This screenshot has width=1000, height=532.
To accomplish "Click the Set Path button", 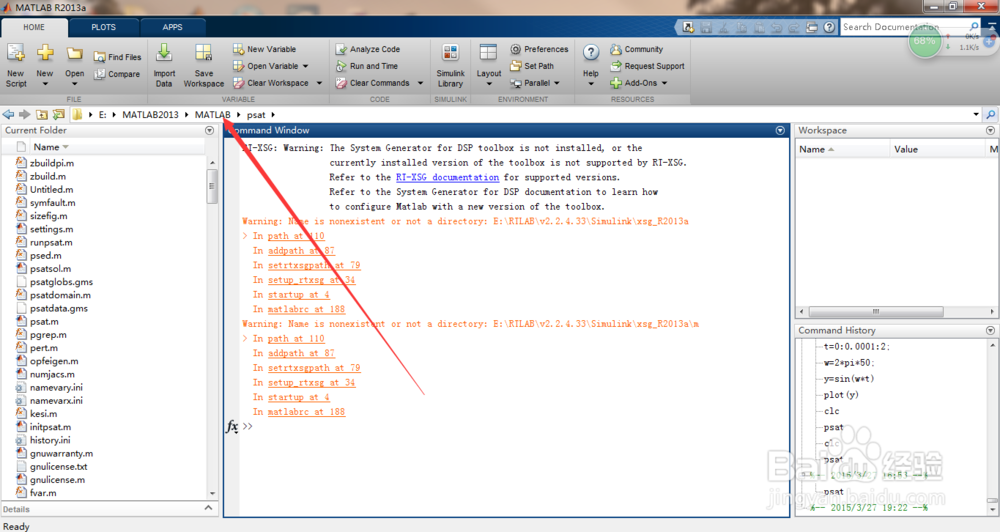I will click(x=532, y=66).
